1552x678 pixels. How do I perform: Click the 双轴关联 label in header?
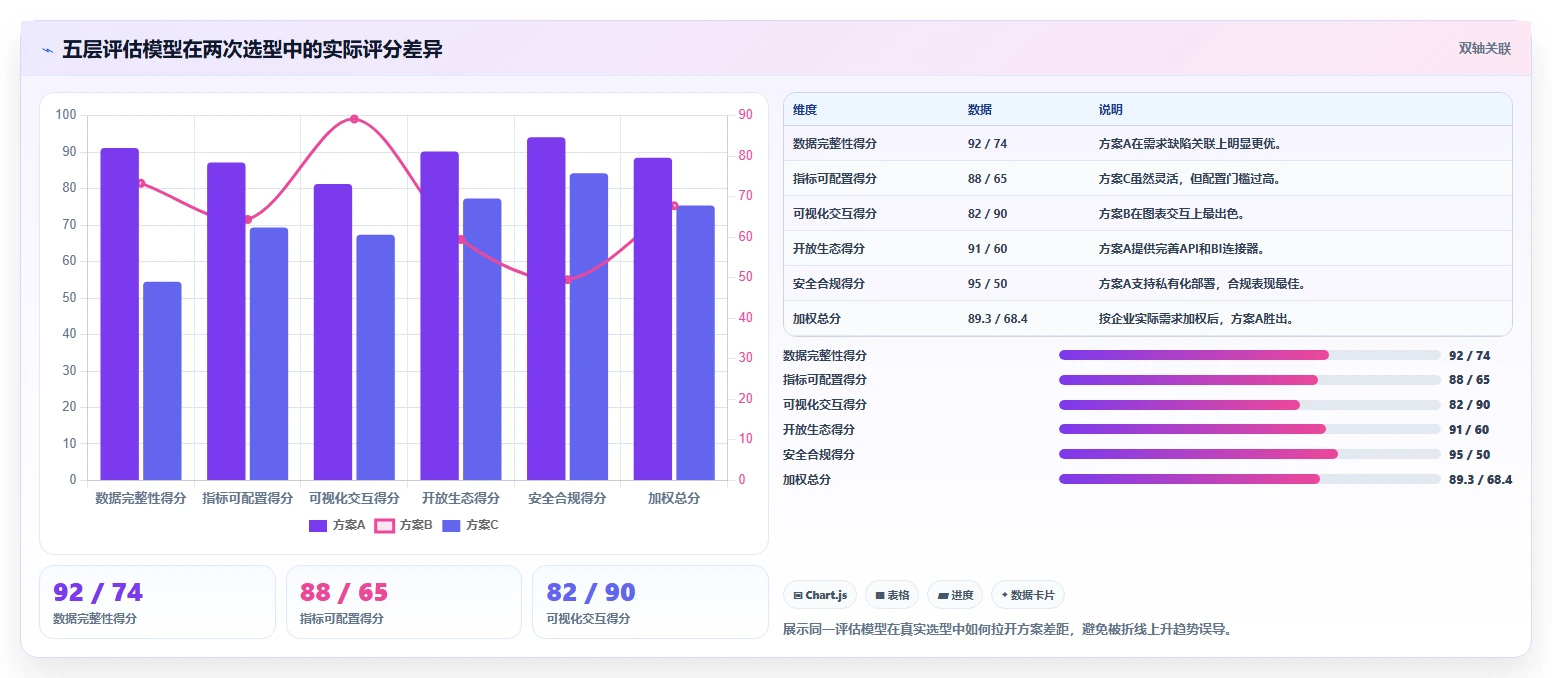click(x=1484, y=49)
